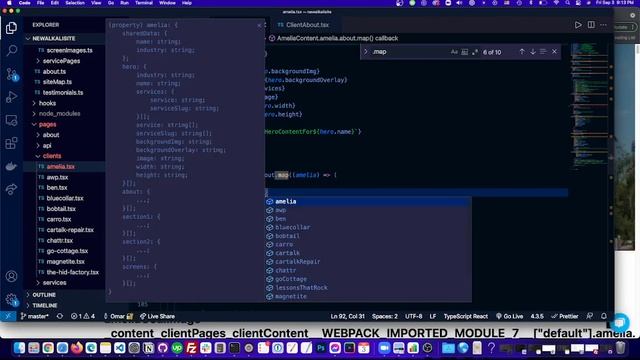Open the Selection menu in menu bar

(75, 3)
